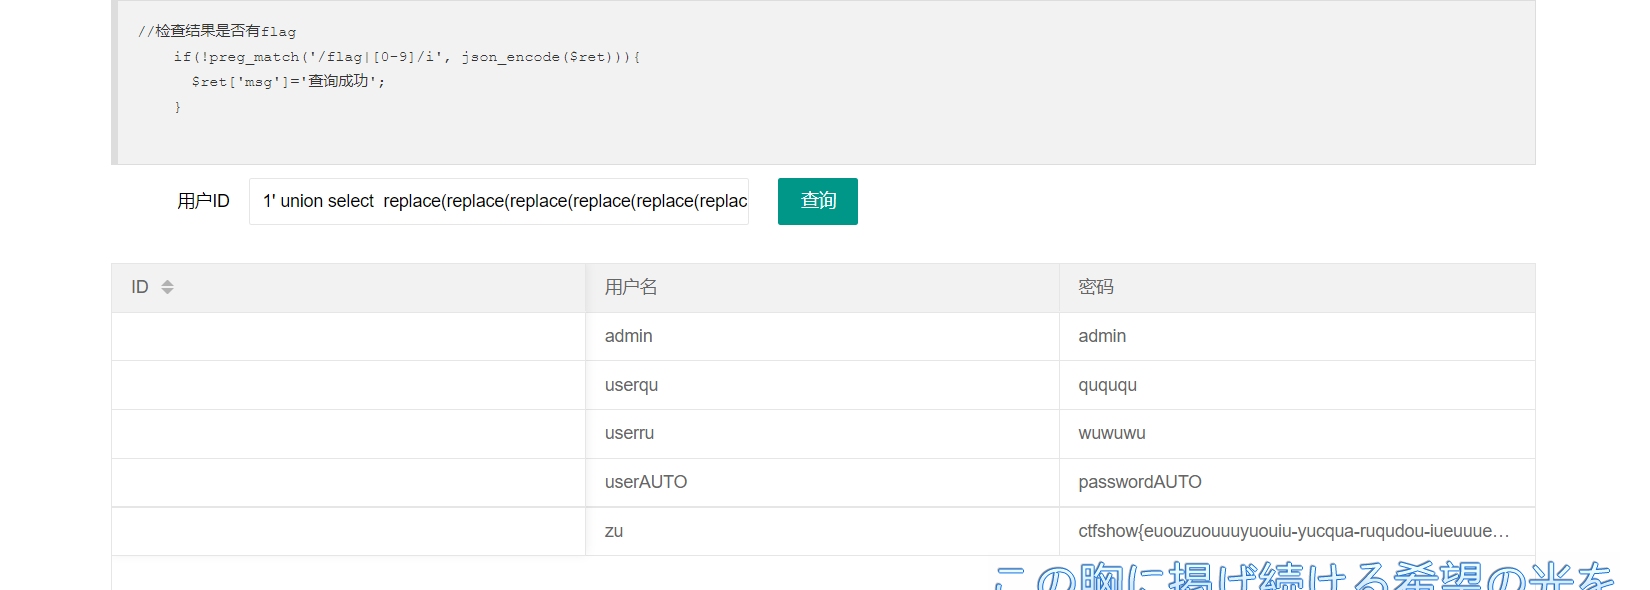
Task: Click the 用户名 column header
Action: tap(823, 288)
